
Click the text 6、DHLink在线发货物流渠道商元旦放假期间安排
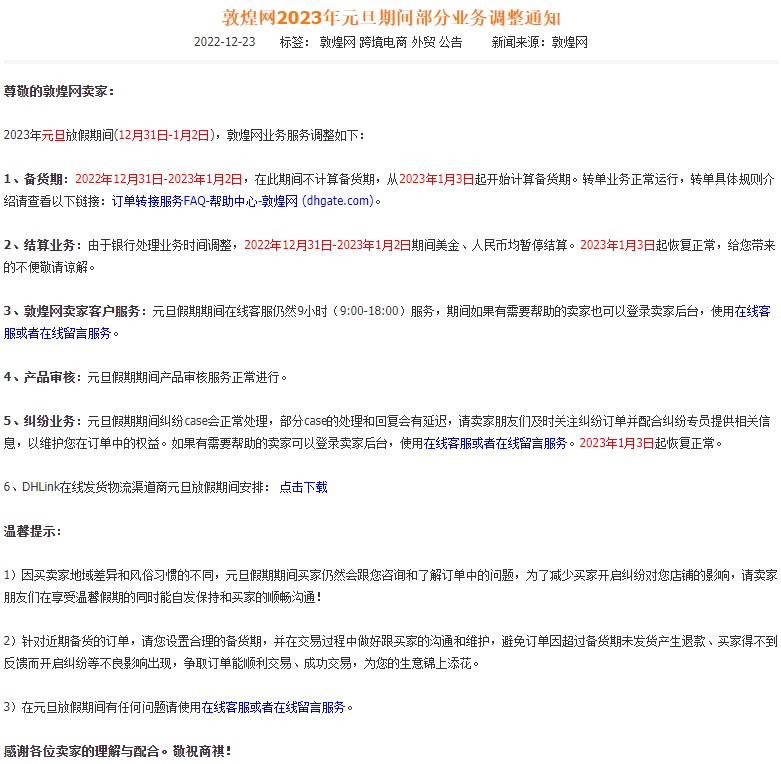point(137,487)
